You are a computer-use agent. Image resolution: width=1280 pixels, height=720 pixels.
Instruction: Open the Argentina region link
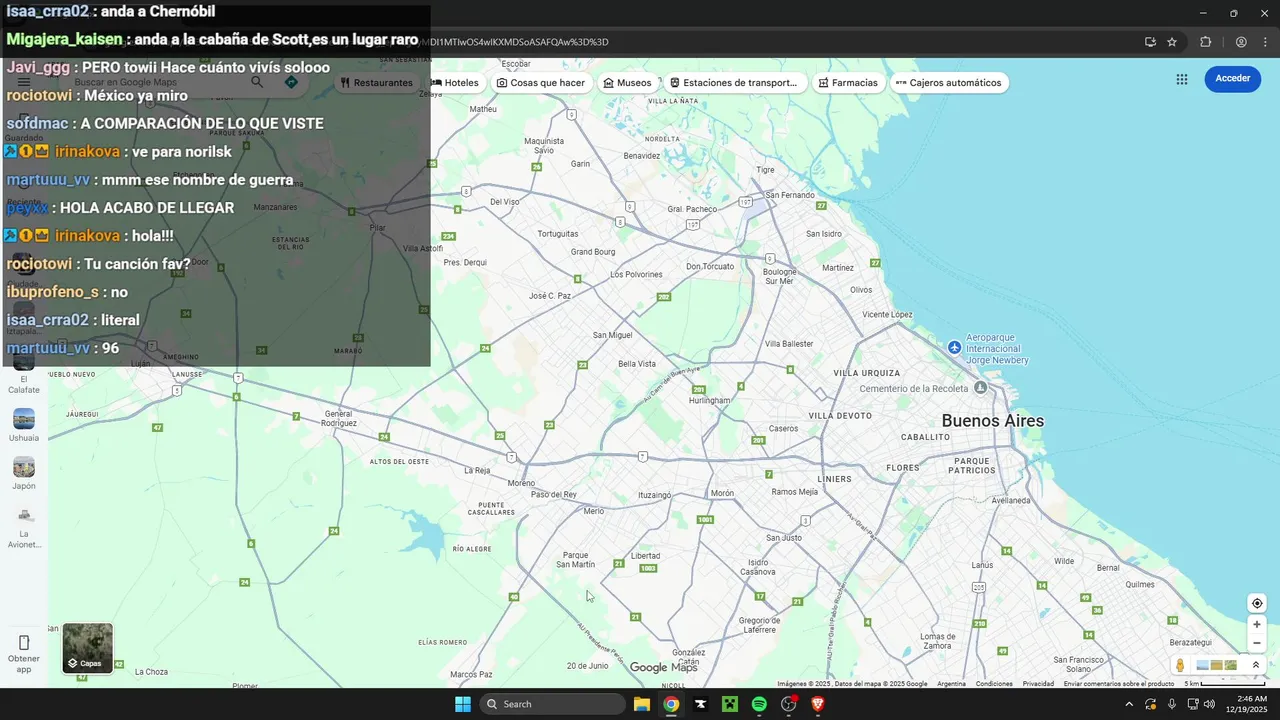(x=951, y=684)
